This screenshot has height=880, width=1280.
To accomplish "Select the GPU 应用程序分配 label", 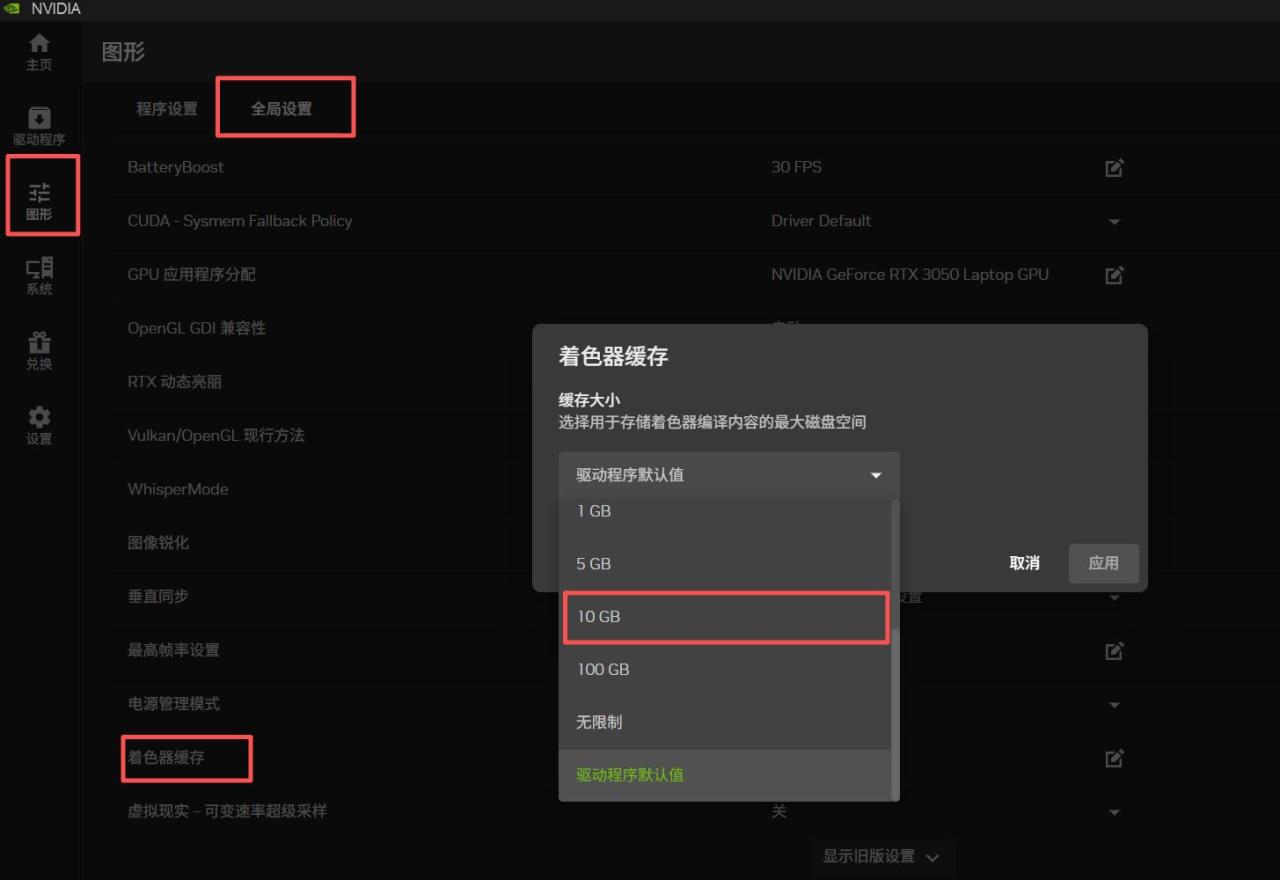I will coord(192,275).
